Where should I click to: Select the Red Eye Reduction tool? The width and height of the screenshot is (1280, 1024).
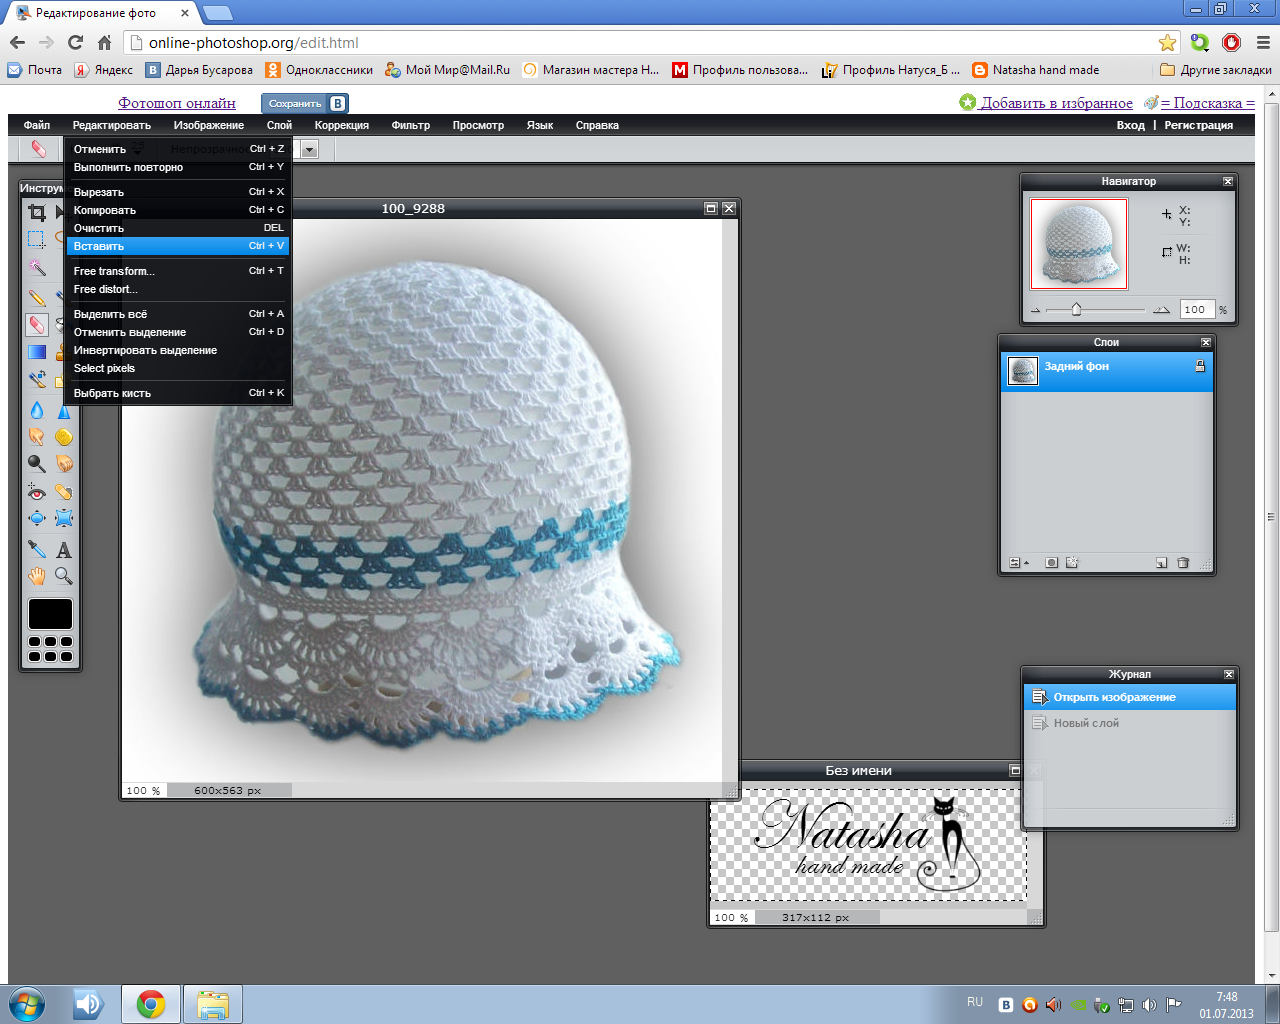[37, 491]
